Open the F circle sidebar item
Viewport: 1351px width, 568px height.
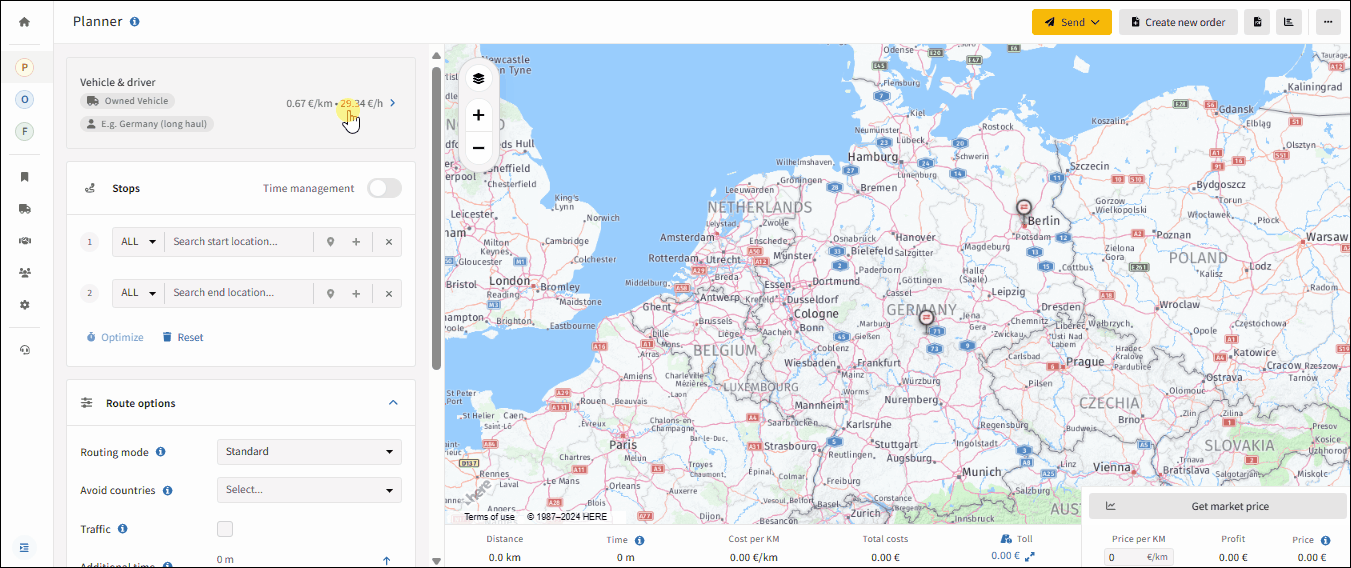tap(25, 131)
